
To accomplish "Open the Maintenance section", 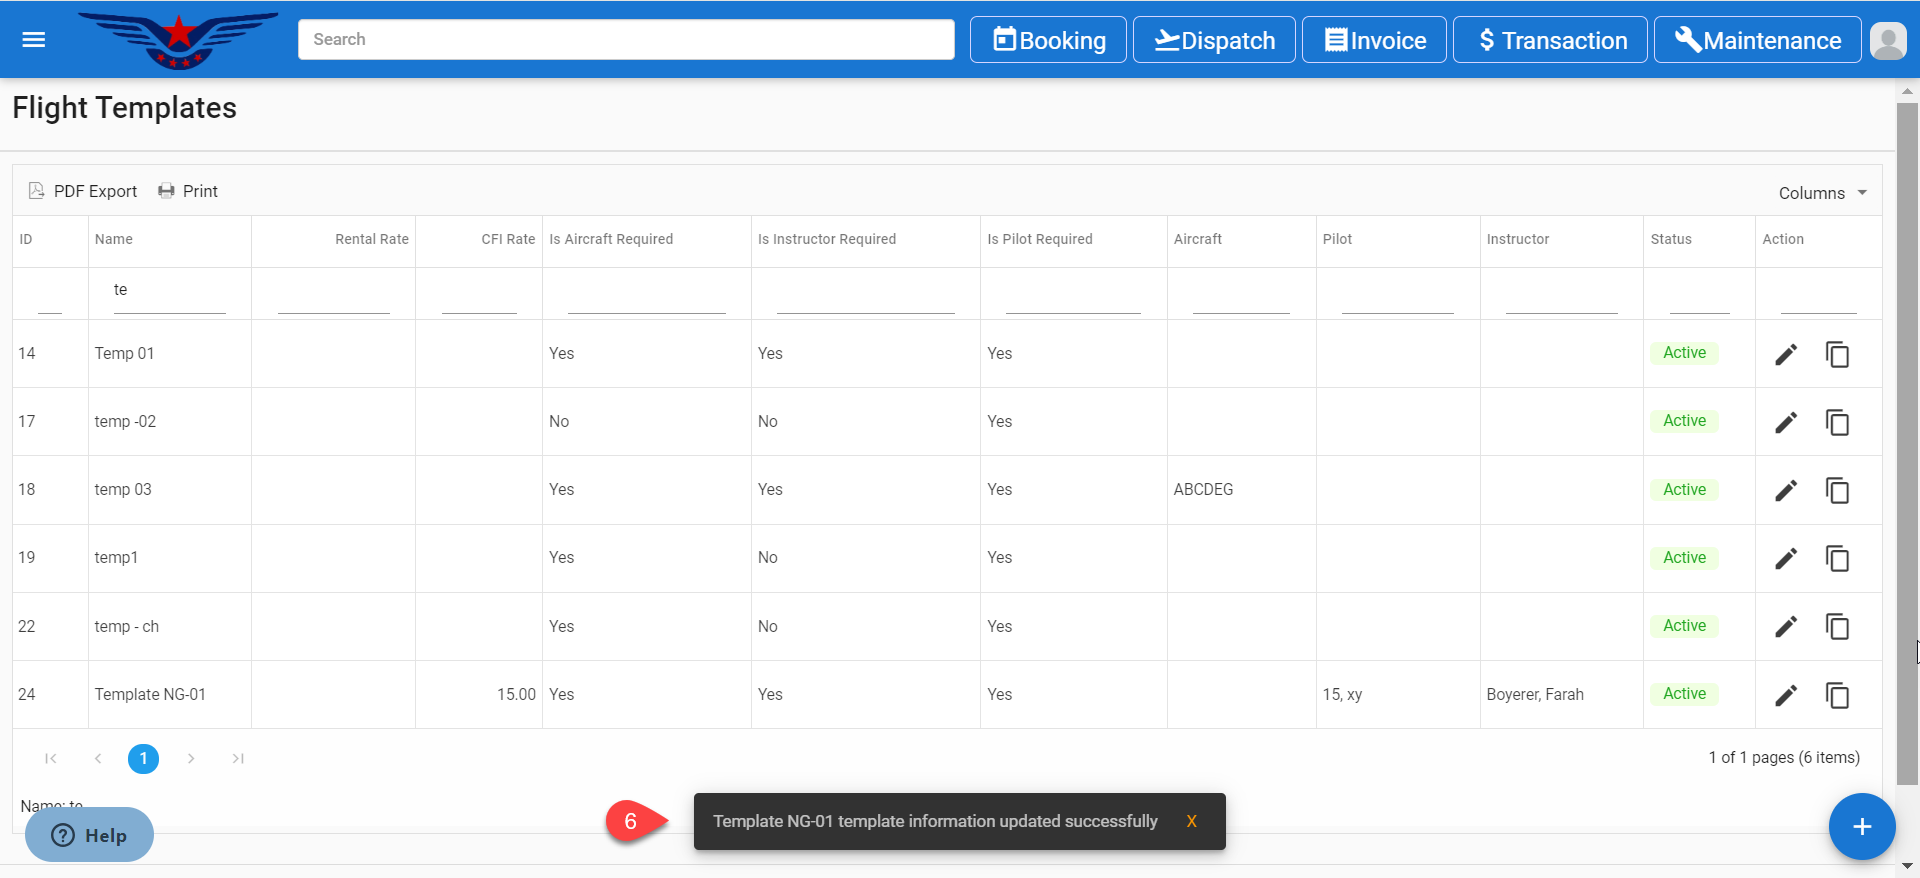I will (1757, 41).
